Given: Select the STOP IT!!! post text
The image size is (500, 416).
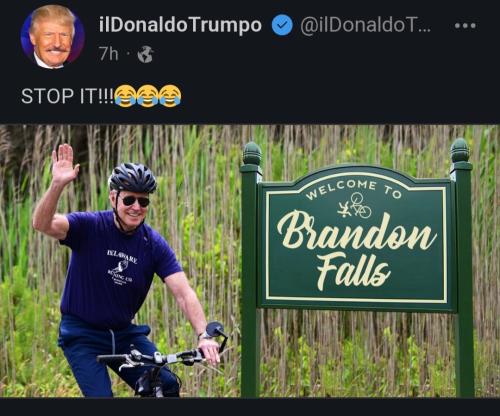Looking at the screenshot, I should pos(67,96).
